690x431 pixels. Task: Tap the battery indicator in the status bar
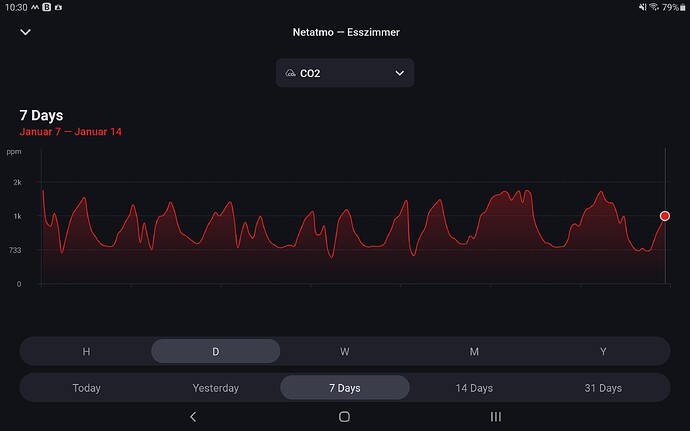click(x=683, y=7)
